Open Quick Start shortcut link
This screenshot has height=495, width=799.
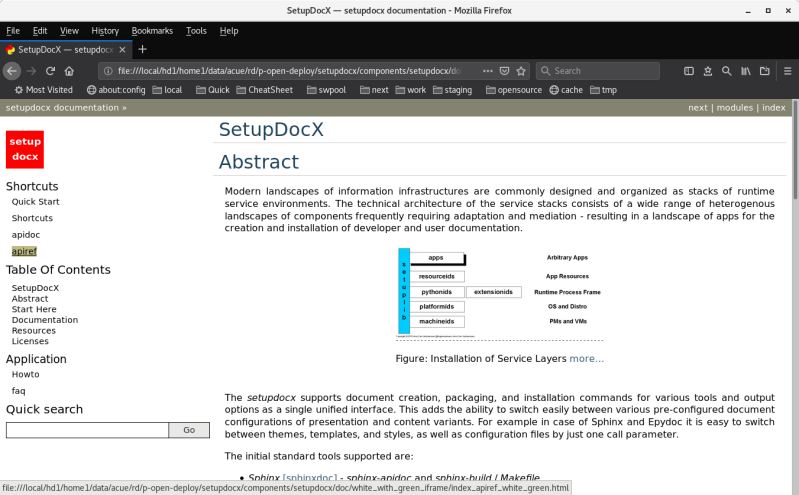click(36, 202)
